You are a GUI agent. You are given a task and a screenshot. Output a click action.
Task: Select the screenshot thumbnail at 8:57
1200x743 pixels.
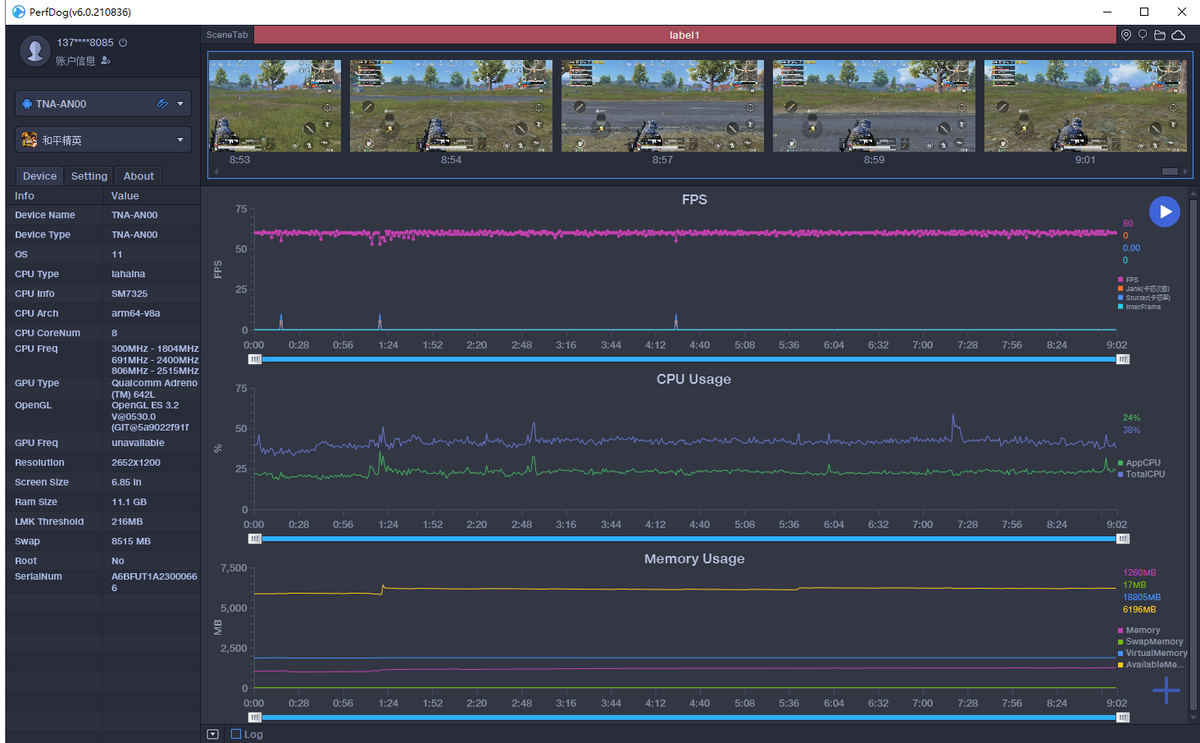coord(662,106)
